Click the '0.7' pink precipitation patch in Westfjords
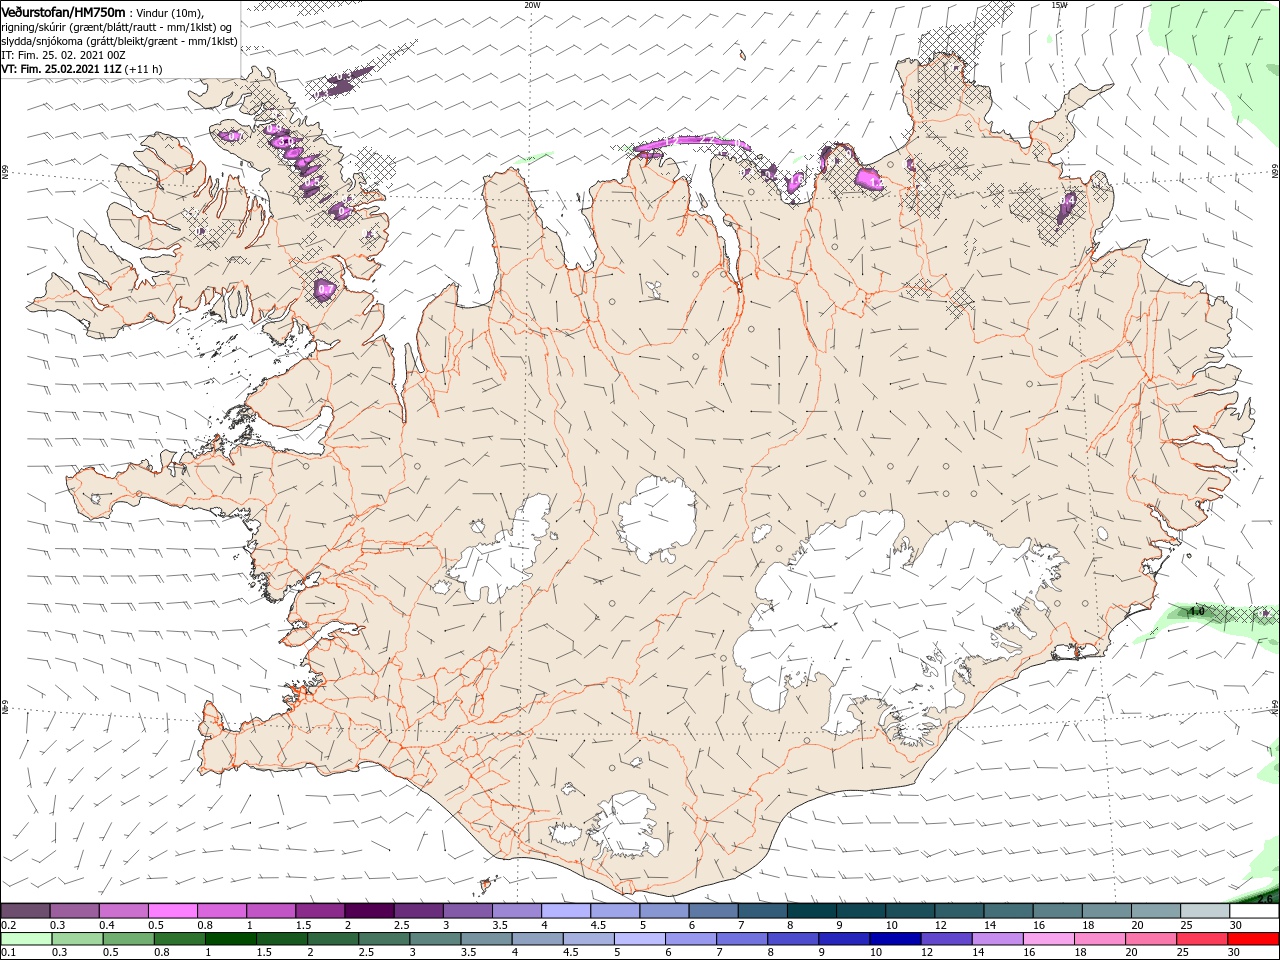This screenshot has height=960, width=1280. tap(324, 289)
